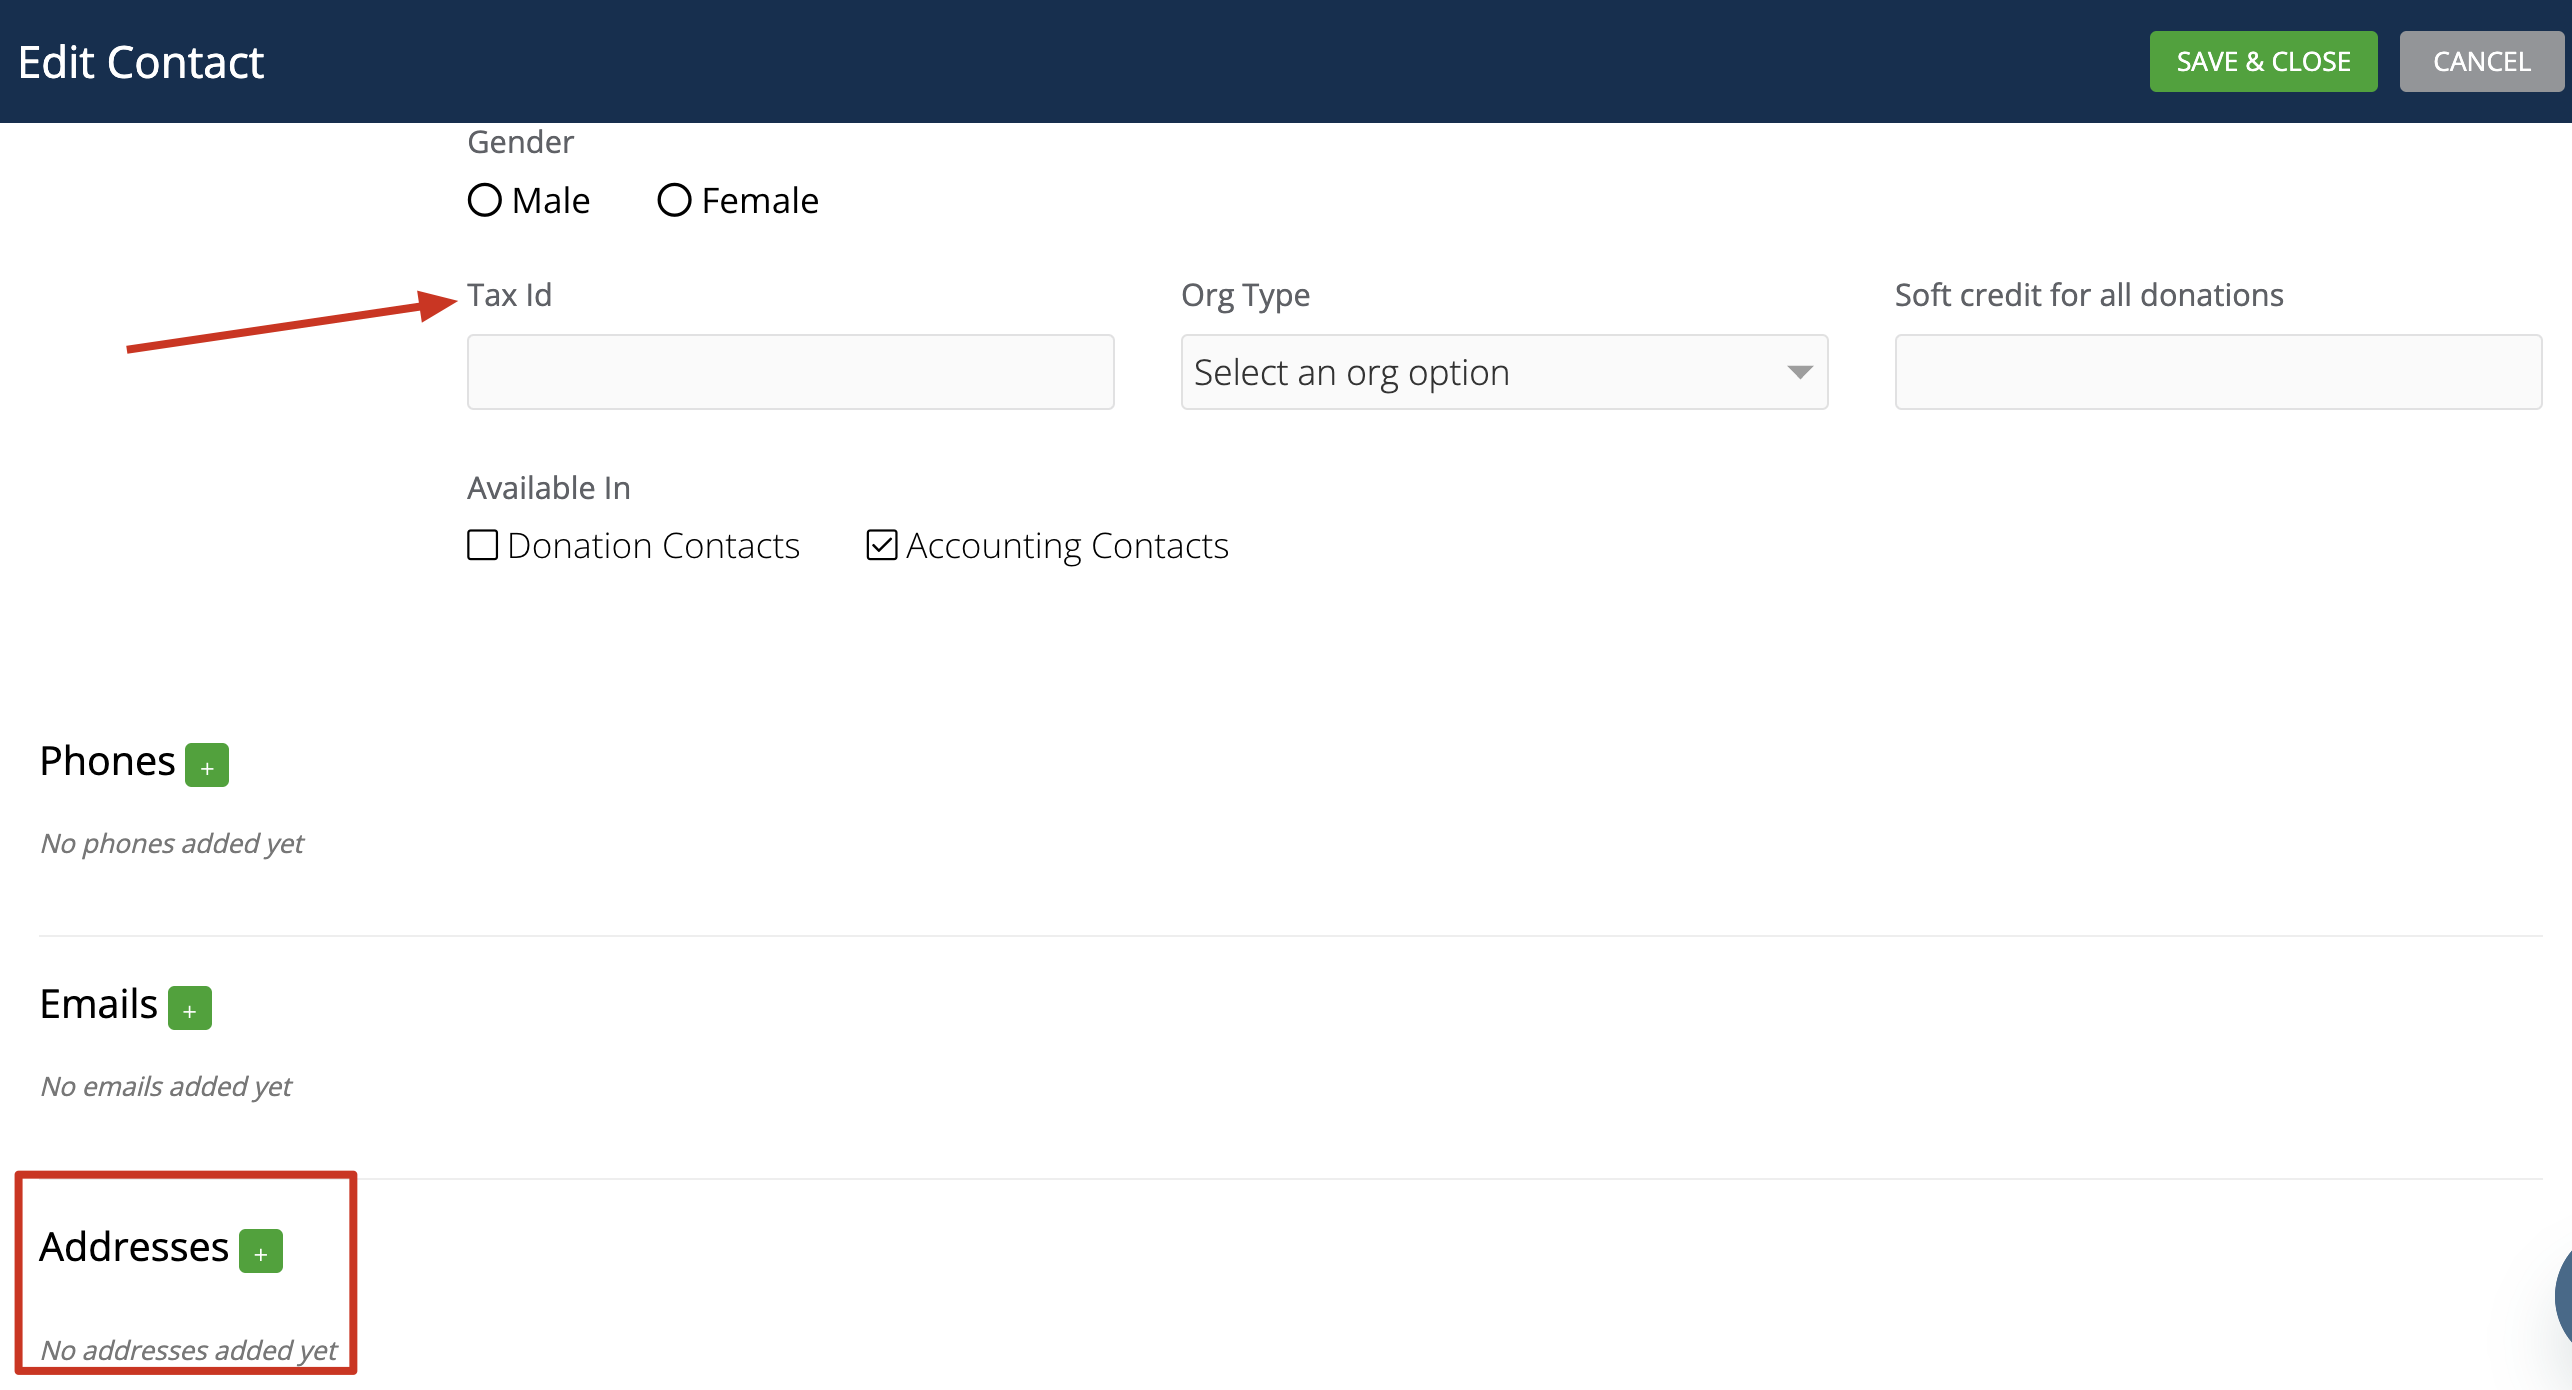Click the Edit Contact page title
Viewport: 2572px width, 1390px height.
(140, 61)
